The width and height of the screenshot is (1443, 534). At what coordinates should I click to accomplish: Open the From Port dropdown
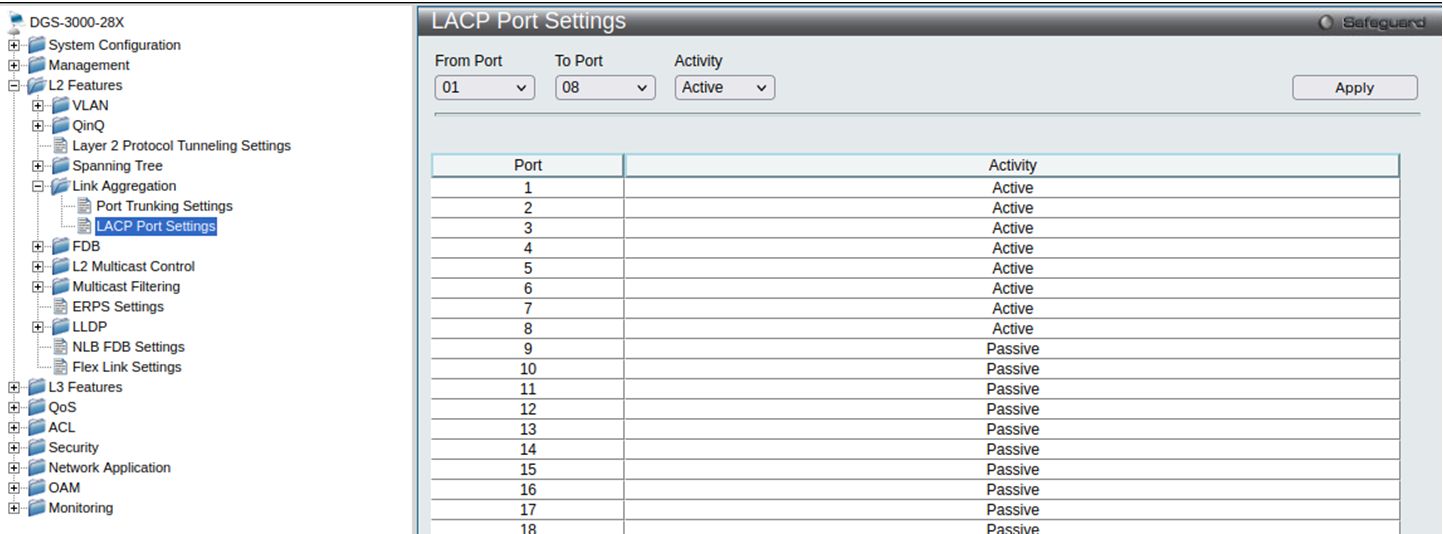tap(485, 88)
